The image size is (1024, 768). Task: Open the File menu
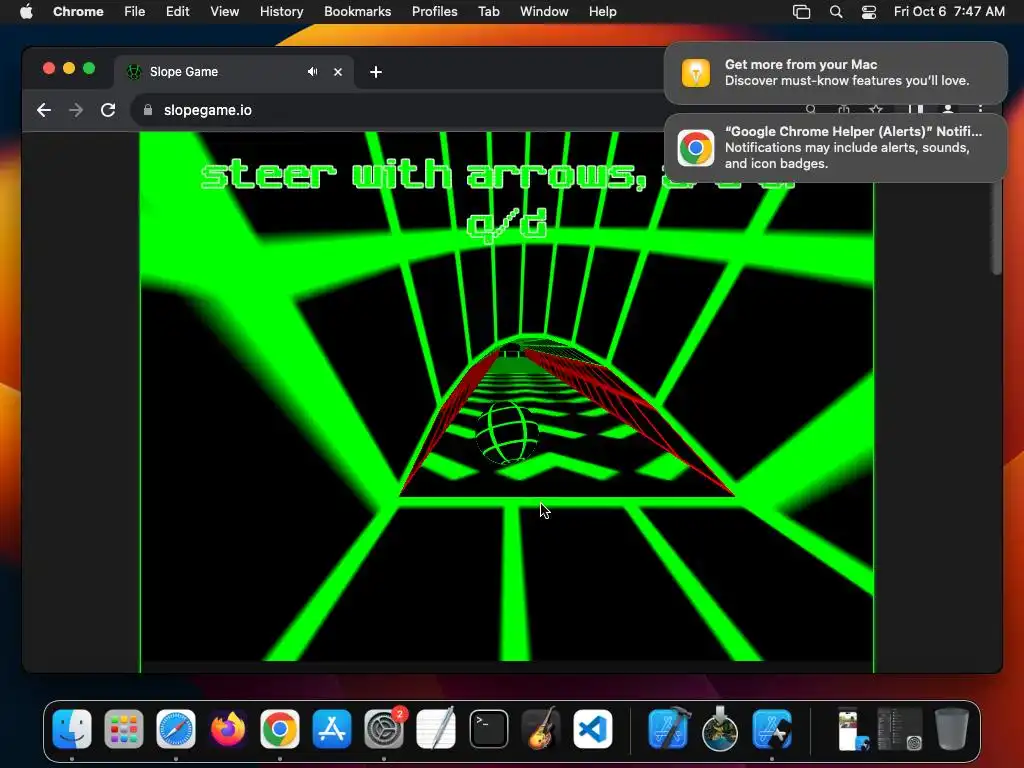pyautogui.click(x=135, y=12)
